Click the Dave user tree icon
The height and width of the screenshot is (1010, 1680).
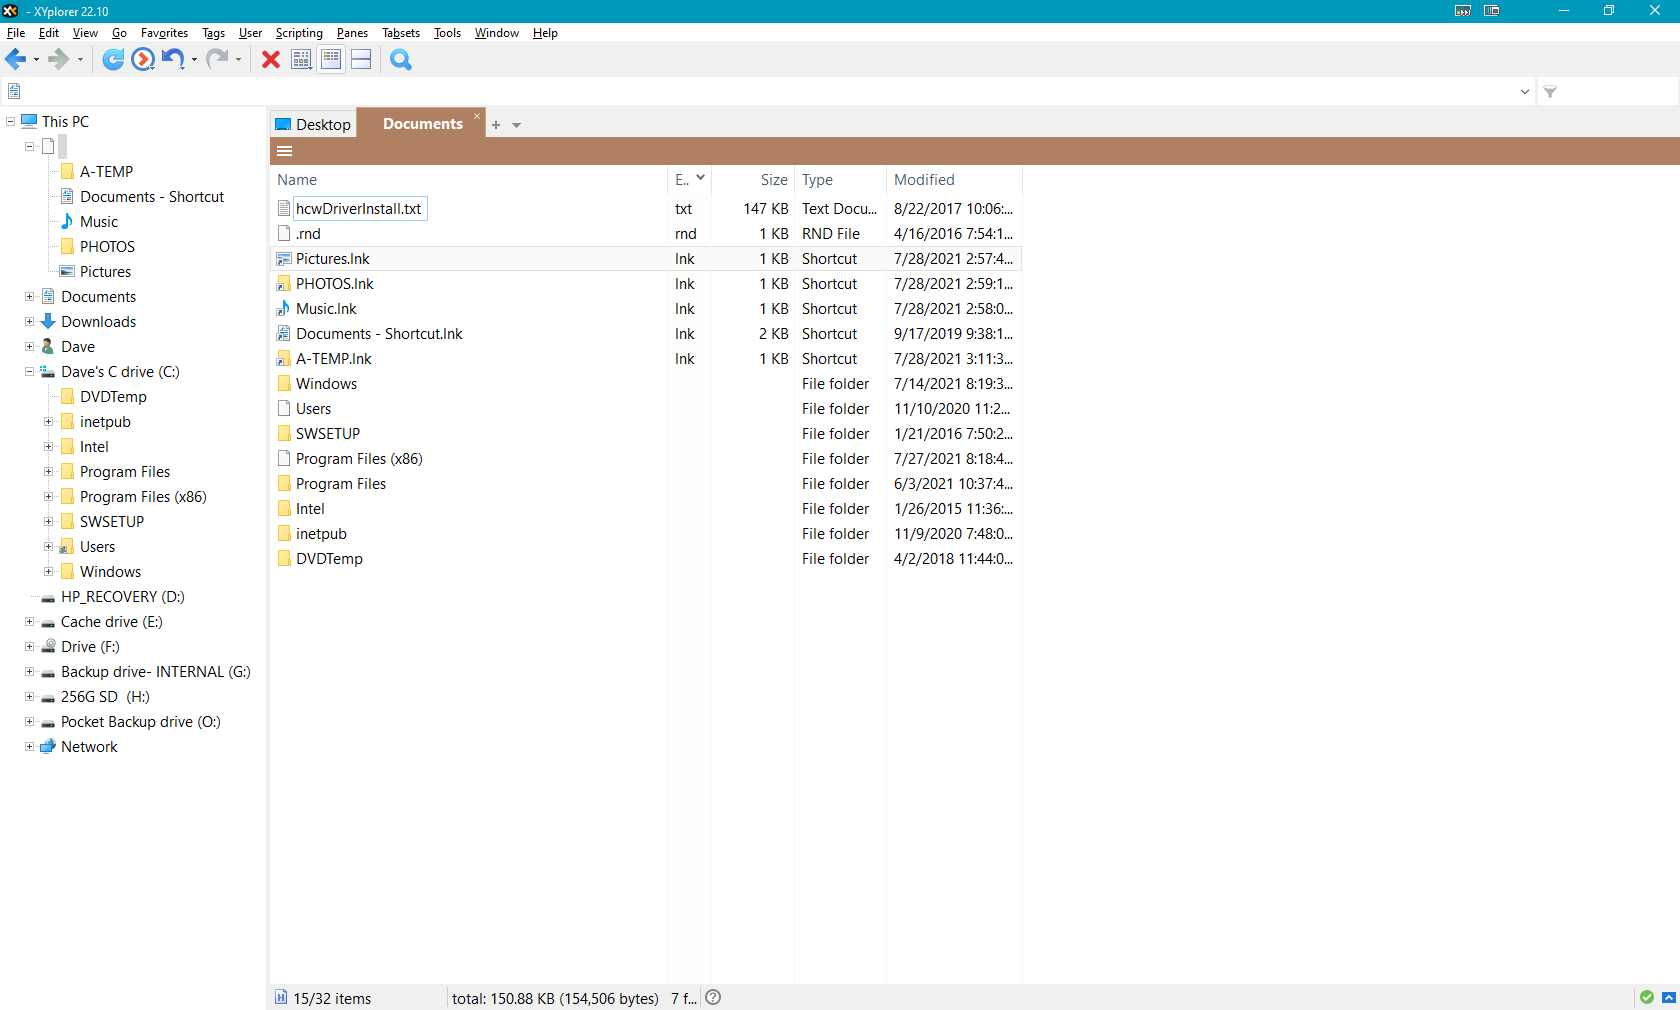[47, 347]
